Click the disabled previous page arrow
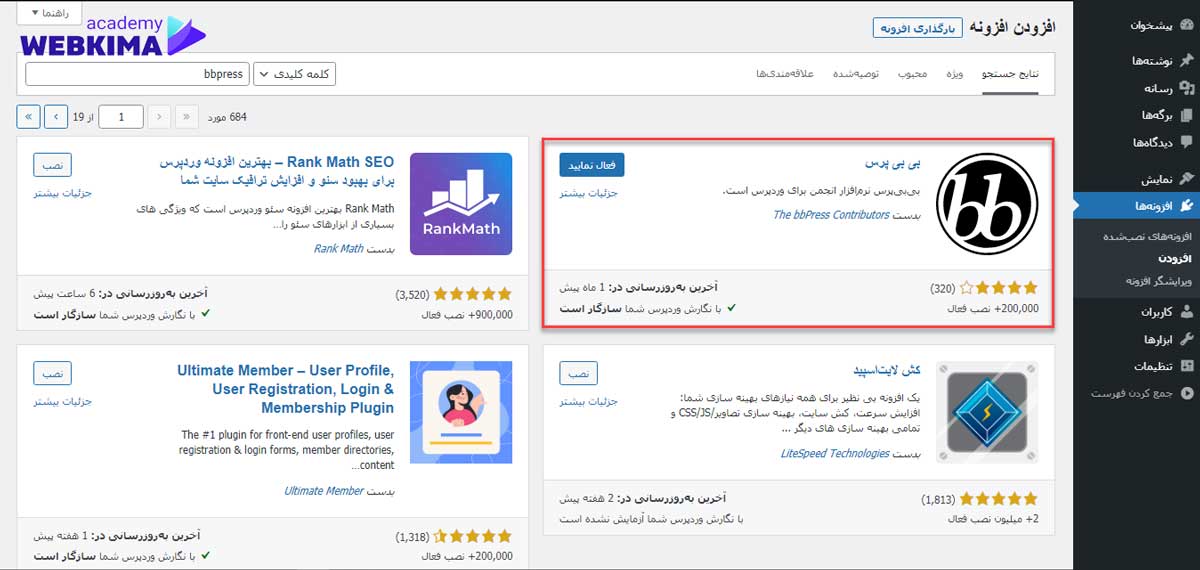 click(x=159, y=117)
